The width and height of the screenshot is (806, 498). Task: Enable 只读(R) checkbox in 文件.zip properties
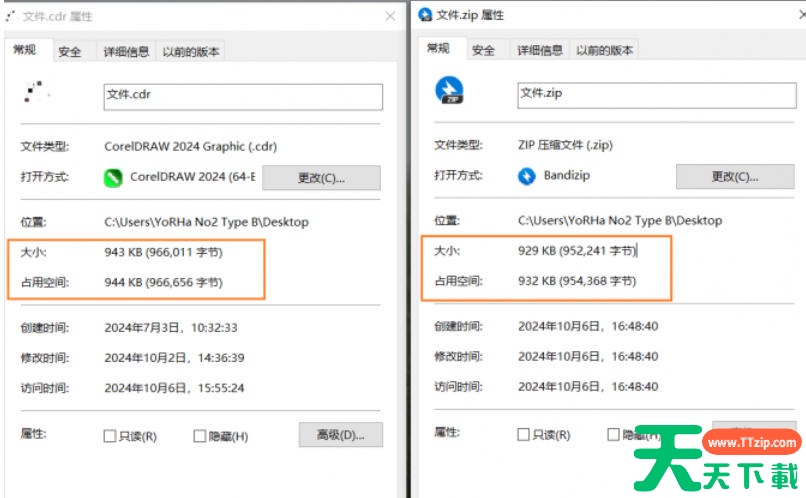523,434
